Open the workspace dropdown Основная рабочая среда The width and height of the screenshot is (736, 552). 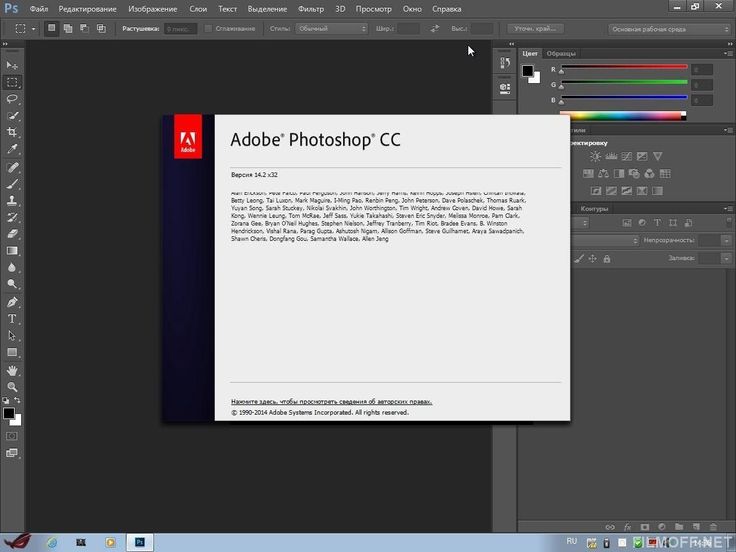(x=669, y=29)
